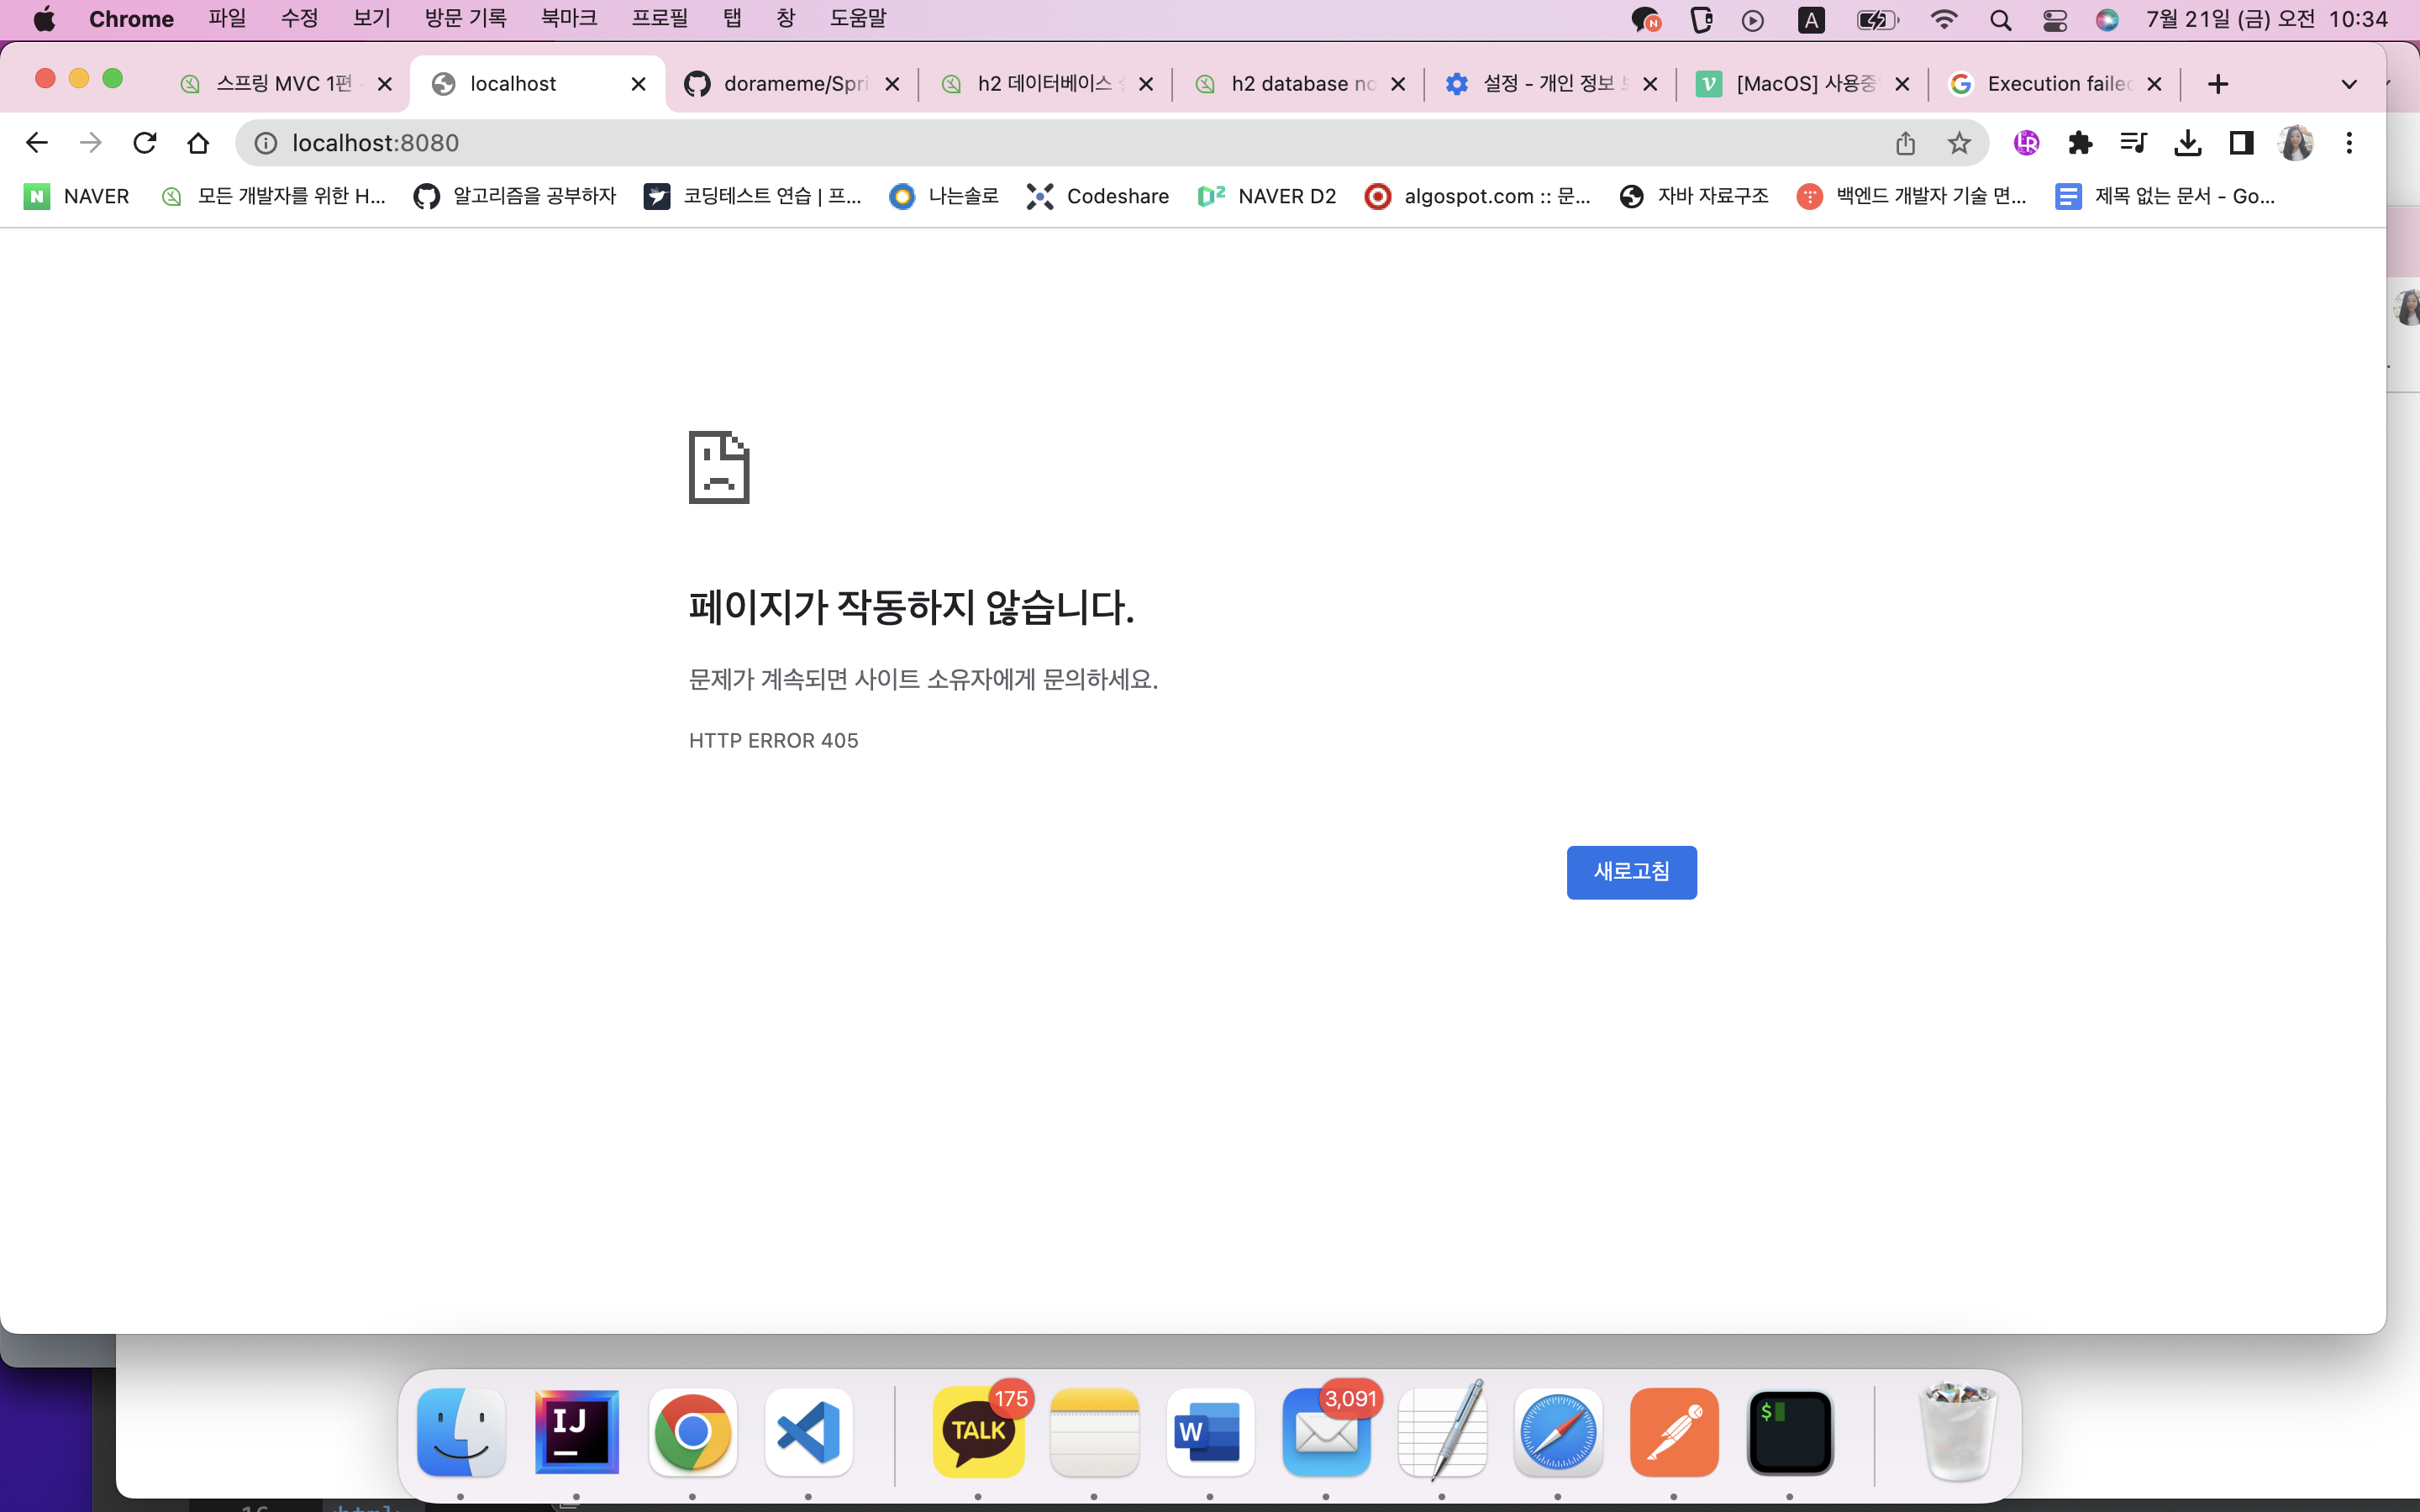Switch to the Execution failed Google tab
The width and height of the screenshot is (2420, 1512).
[2054, 84]
